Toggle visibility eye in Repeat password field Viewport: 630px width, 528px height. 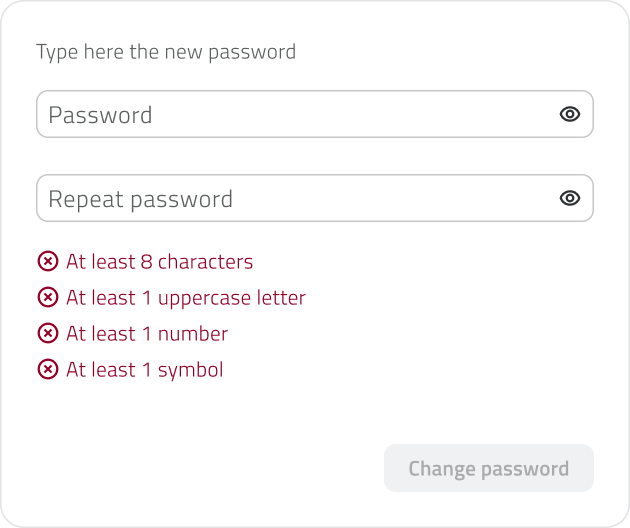click(569, 198)
